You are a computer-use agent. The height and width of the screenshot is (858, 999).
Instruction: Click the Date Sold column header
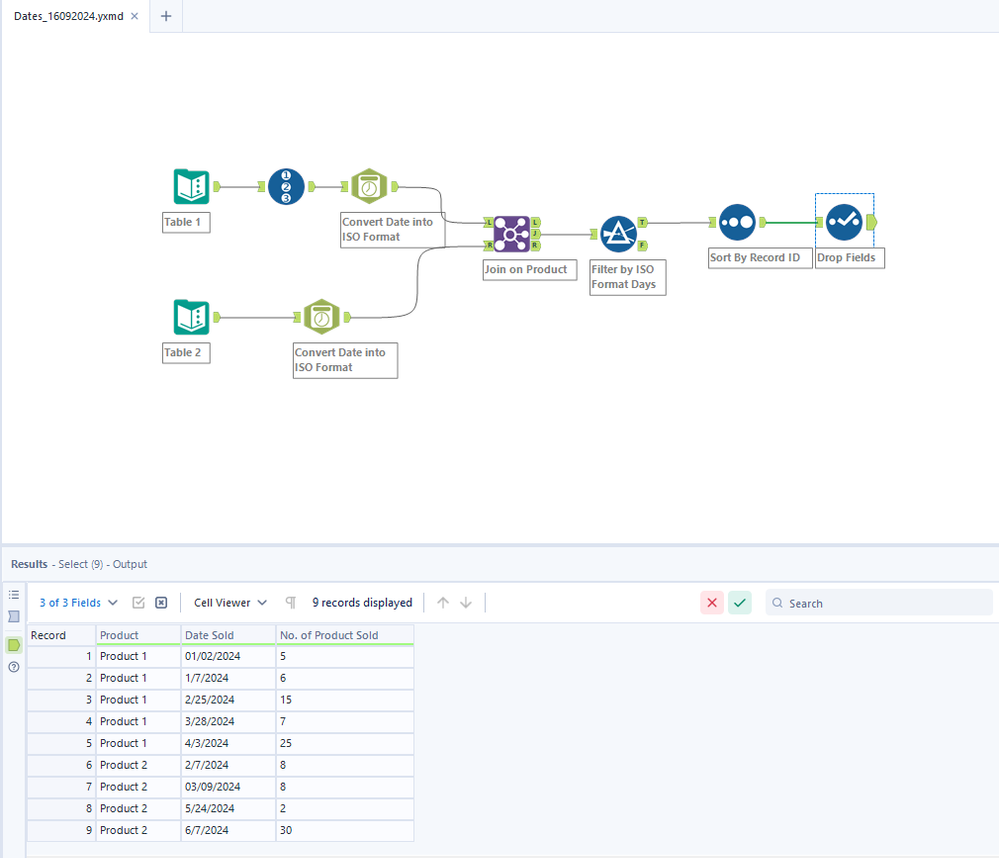[229, 635]
